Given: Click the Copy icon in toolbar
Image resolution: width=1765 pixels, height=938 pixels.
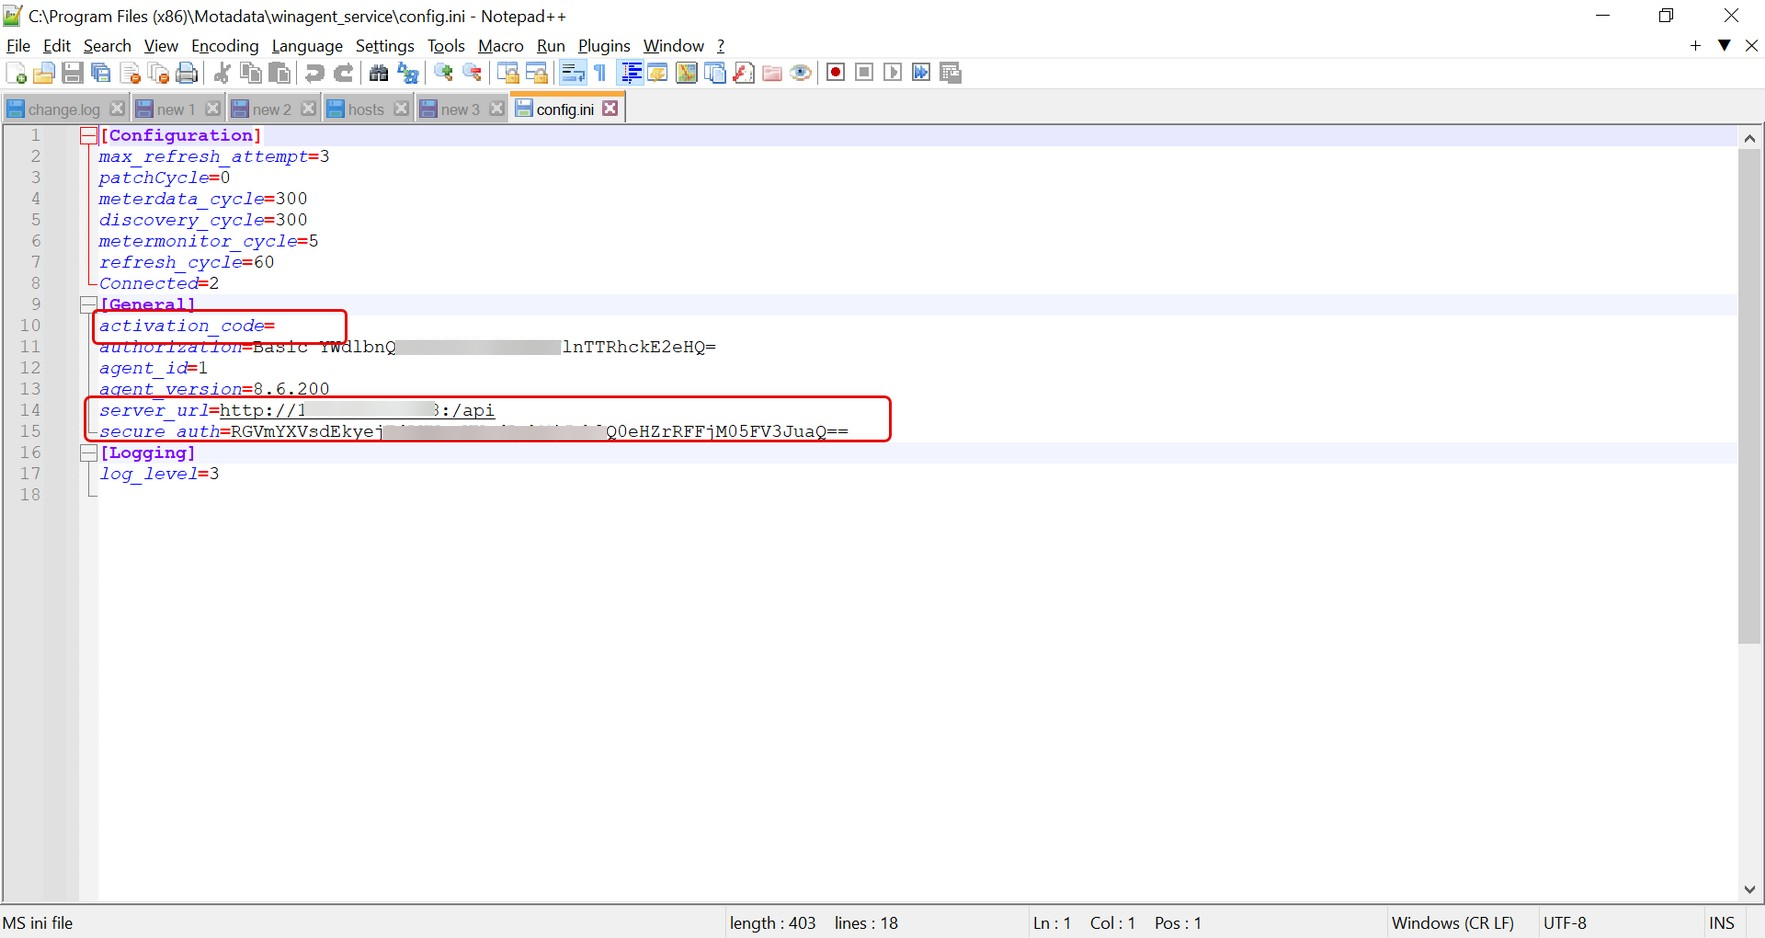Looking at the screenshot, I should pos(251,73).
